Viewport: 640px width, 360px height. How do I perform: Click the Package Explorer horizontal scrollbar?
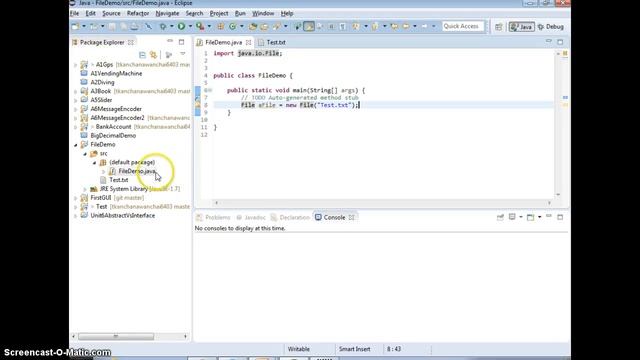click(116, 337)
